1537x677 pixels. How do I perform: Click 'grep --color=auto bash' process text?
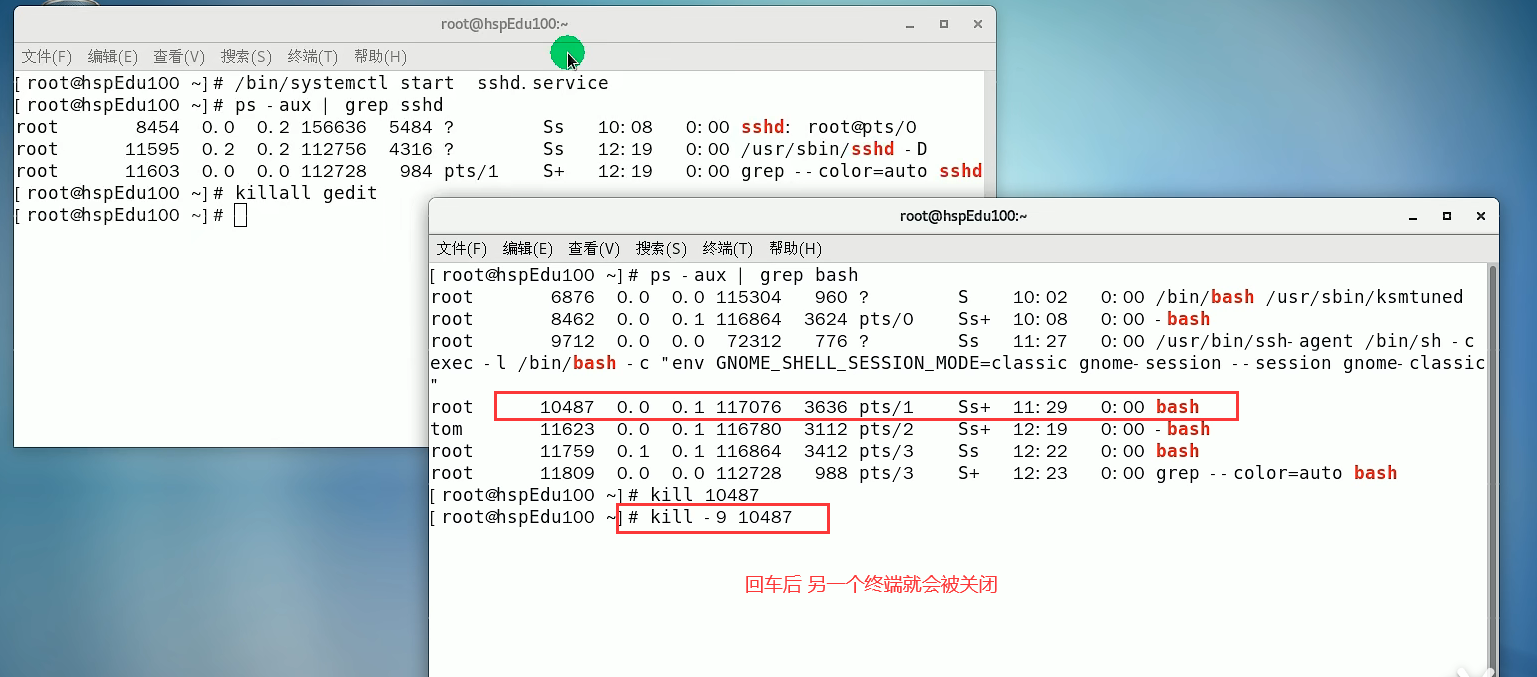(x=1276, y=473)
